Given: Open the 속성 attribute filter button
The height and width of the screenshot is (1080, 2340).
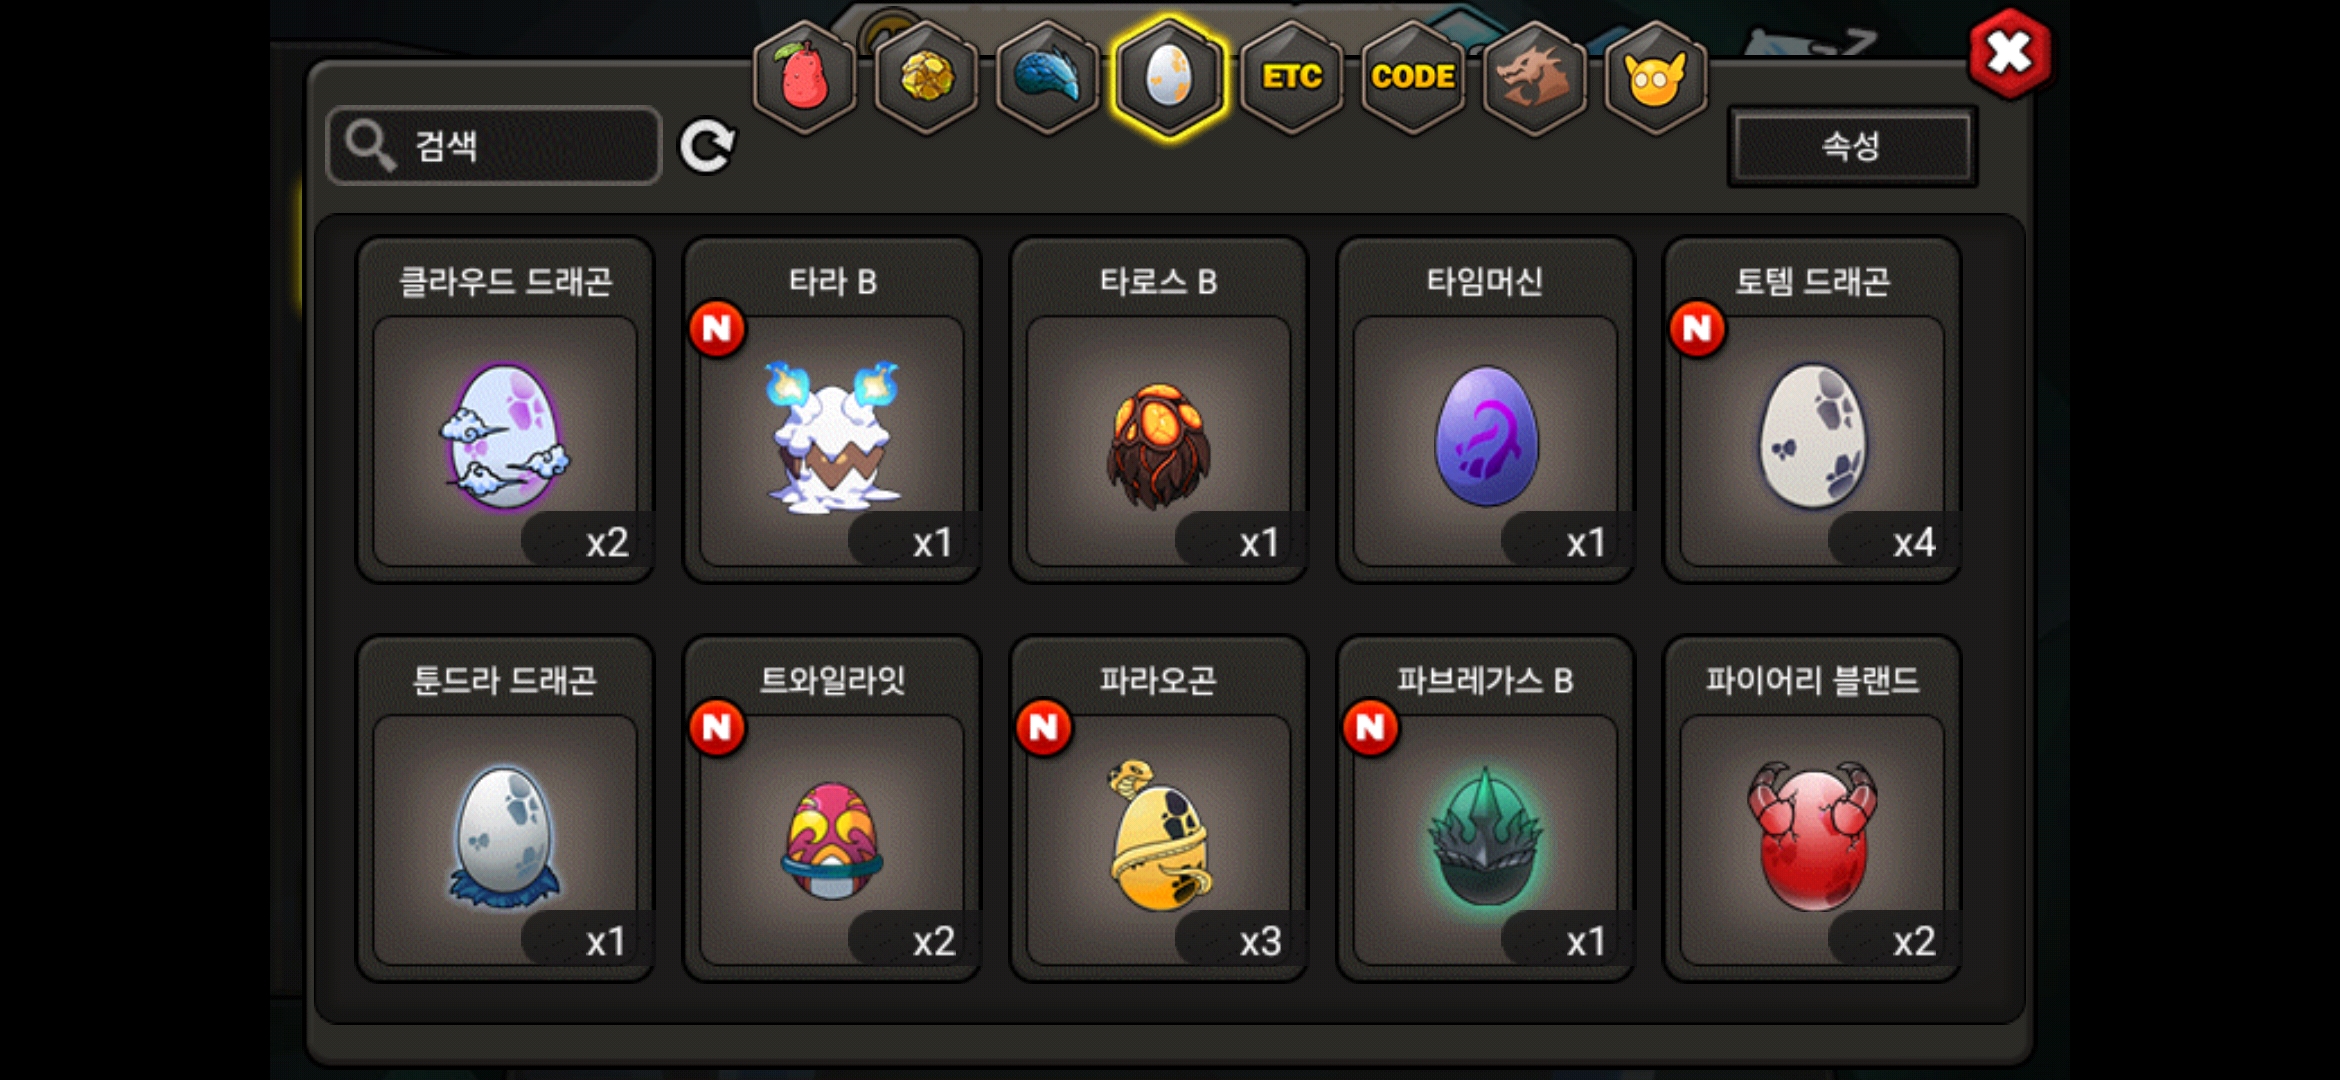Looking at the screenshot, I should 1852,146.
